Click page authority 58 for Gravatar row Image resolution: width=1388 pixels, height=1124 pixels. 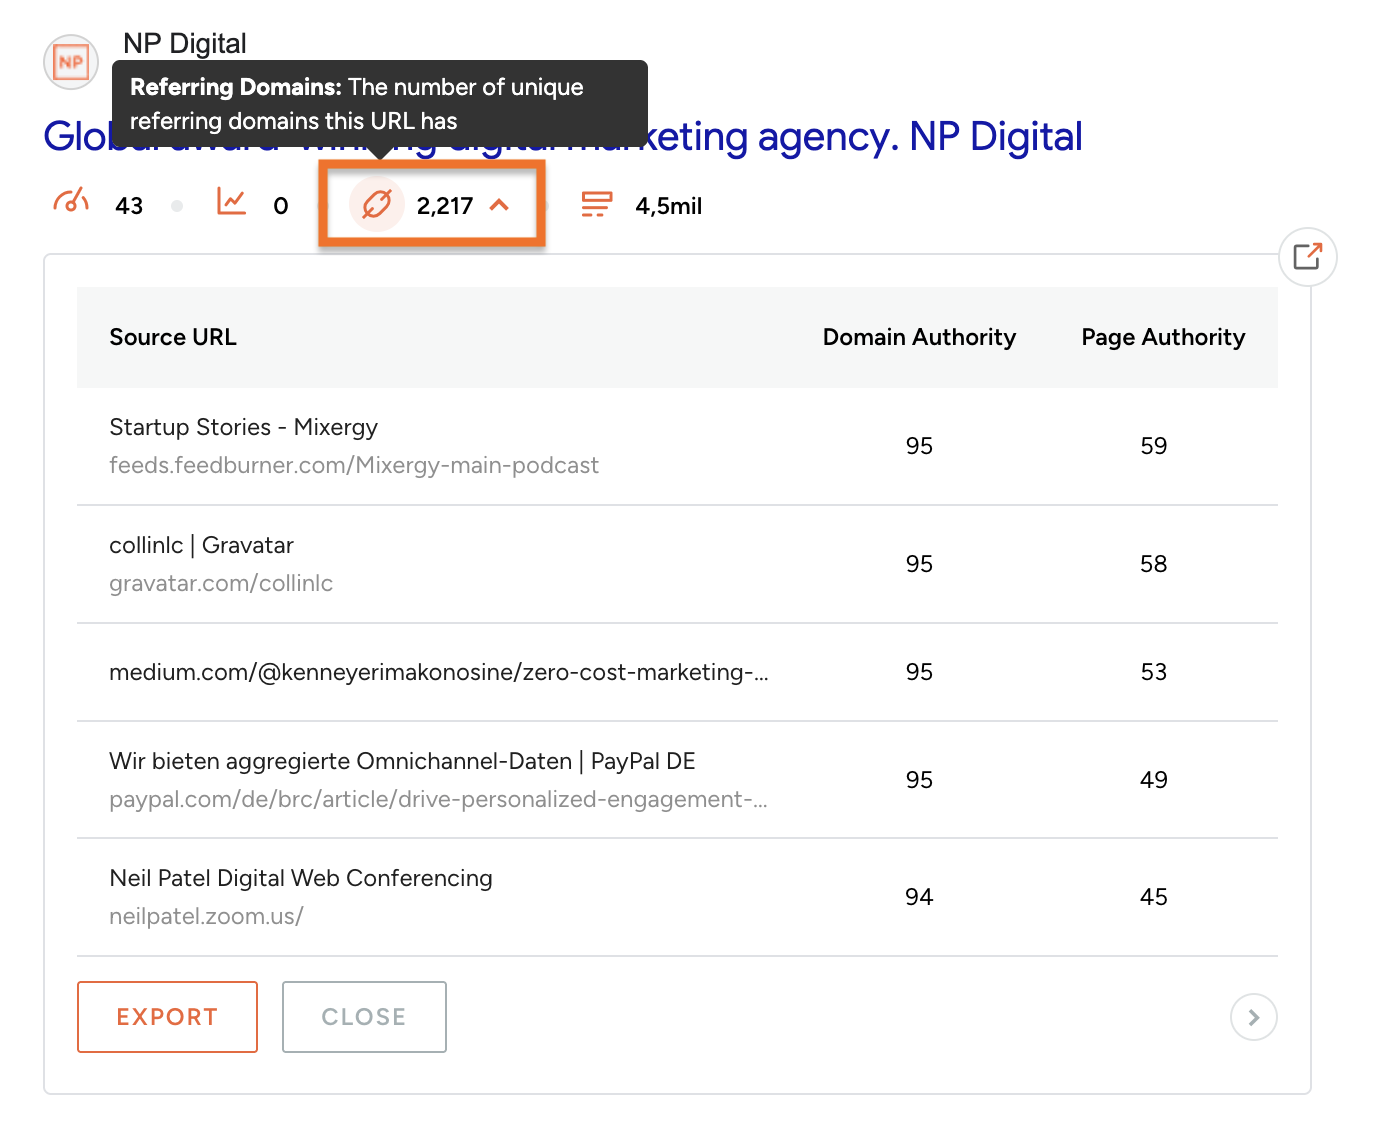pos(1154,564)
